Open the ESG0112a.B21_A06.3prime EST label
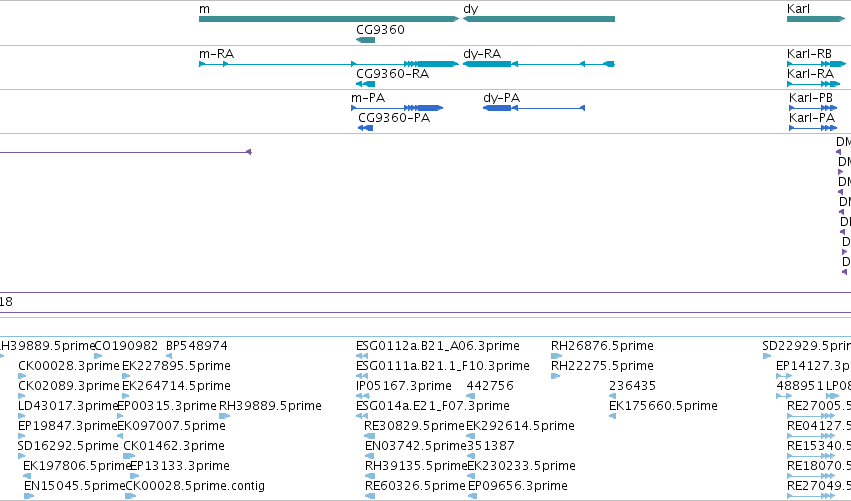This screenshot has width=851, height=501. pos(437,346)
